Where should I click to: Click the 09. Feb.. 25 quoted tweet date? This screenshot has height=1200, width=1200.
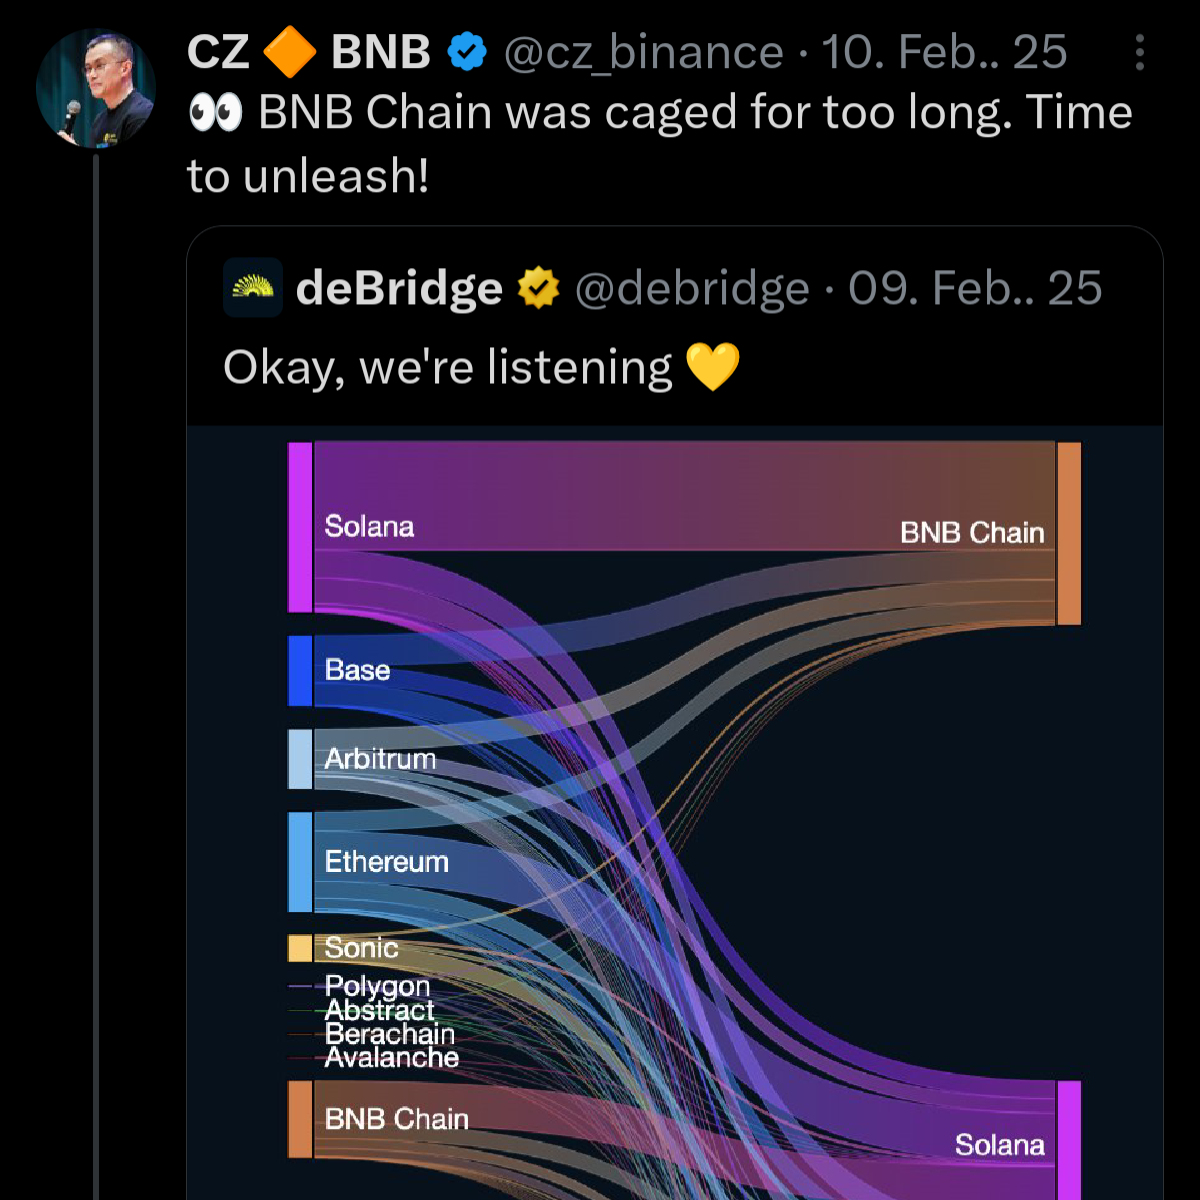pos(973,288)
